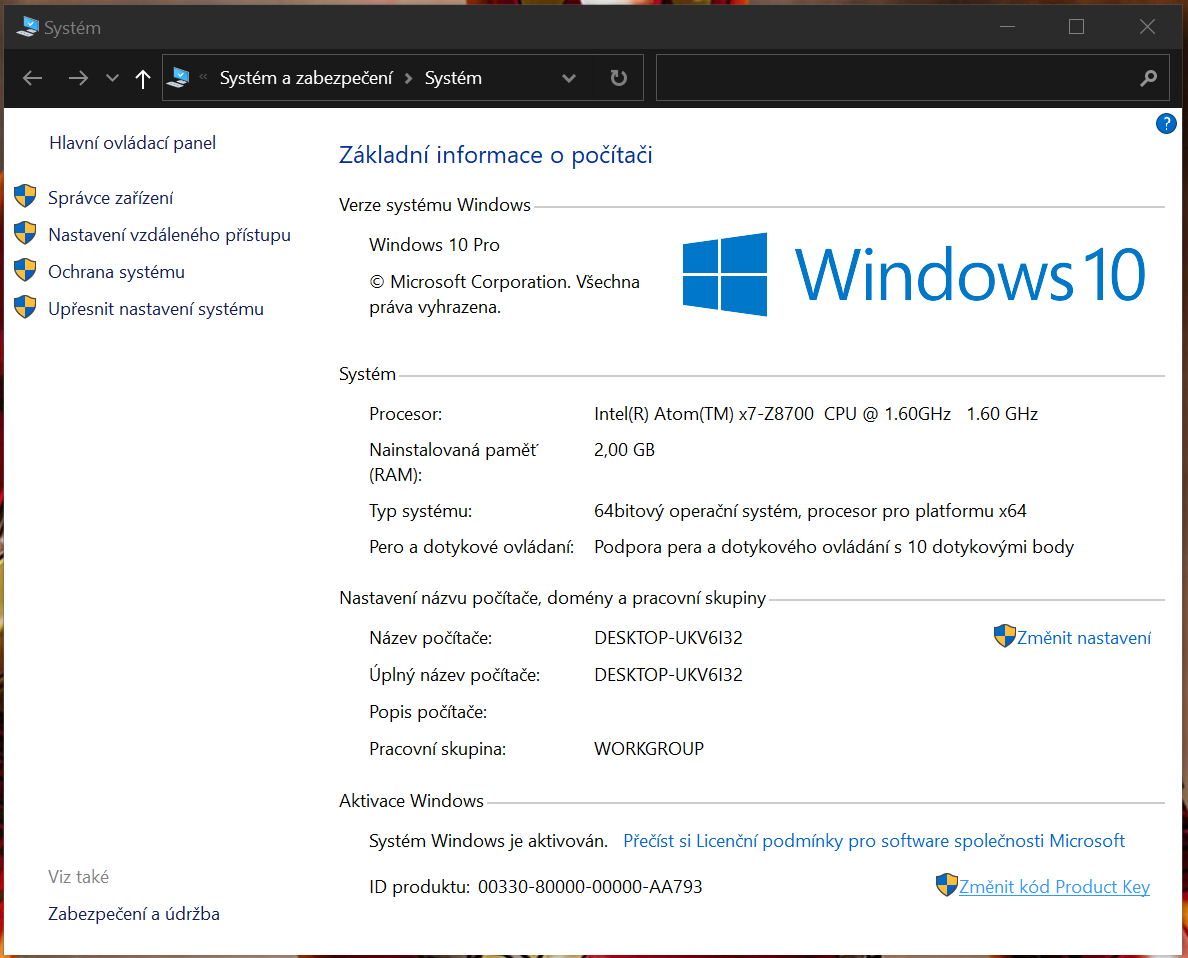Viewport: 1188px width, 958px height.
Task: Click the search magnifier icon
Action: pos(1149,77)
